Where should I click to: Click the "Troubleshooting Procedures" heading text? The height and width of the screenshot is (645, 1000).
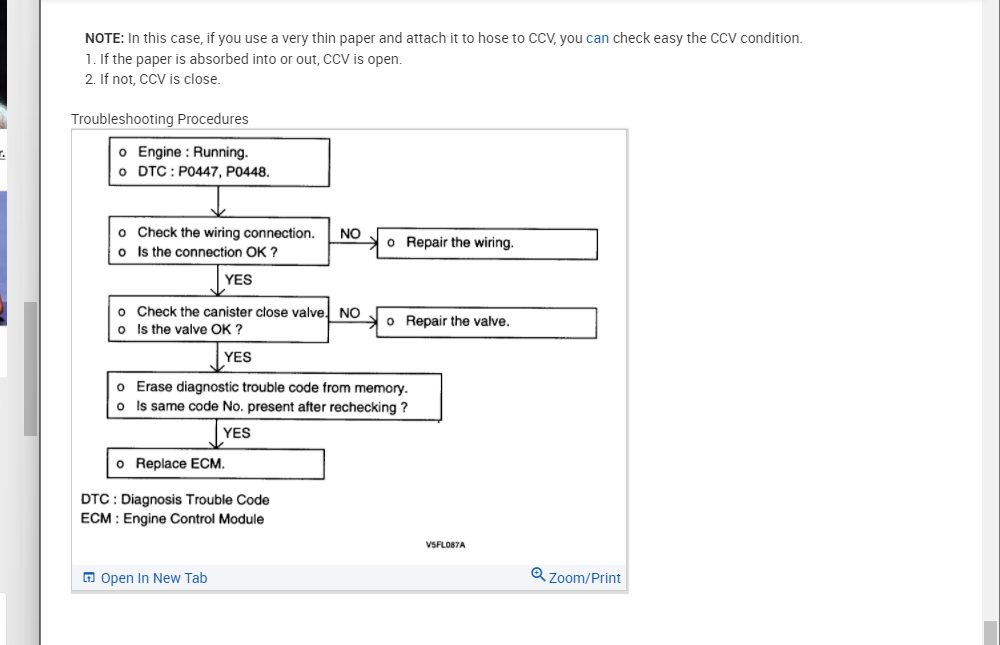160,119
